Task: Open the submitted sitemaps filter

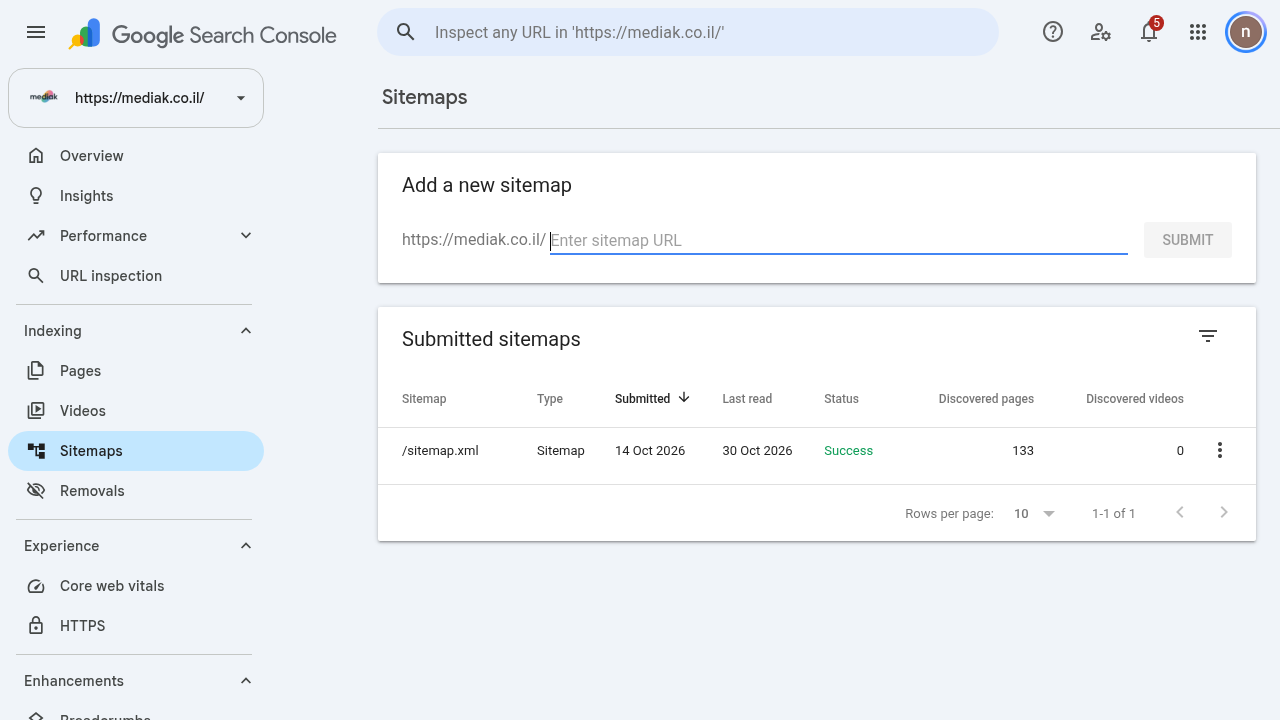Action: (x=1208, y=337)
